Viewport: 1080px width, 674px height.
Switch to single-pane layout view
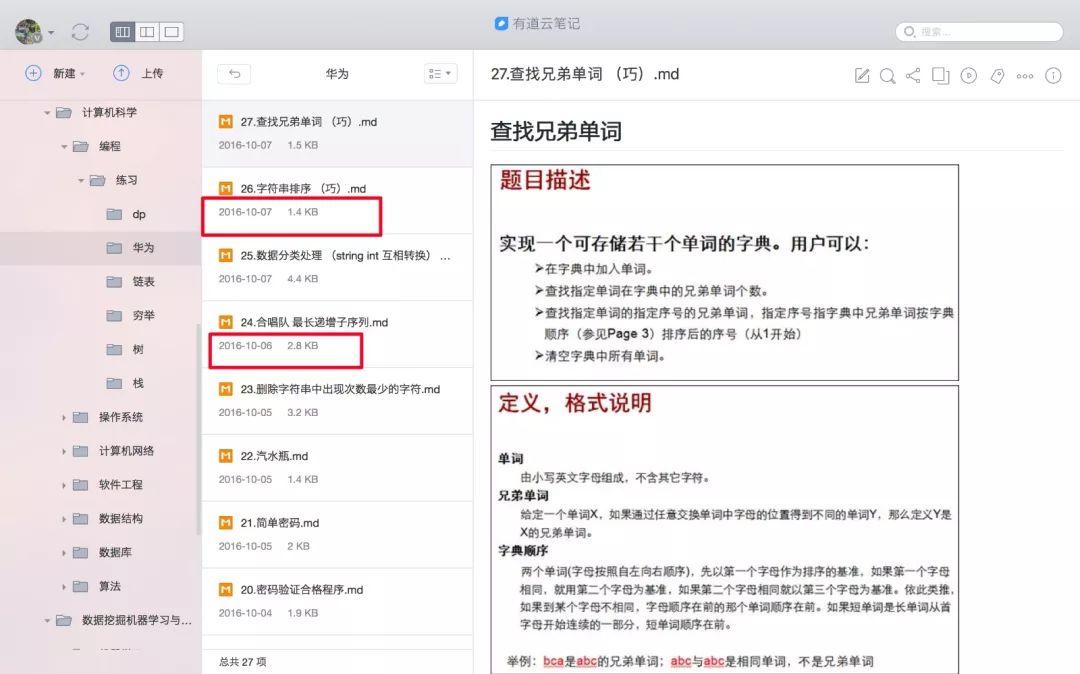(x=171, y=32)
